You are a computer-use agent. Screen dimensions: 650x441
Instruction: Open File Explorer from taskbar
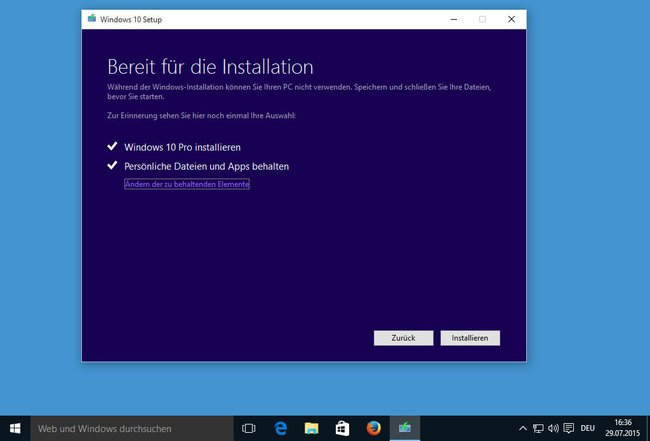click(311, 429)
